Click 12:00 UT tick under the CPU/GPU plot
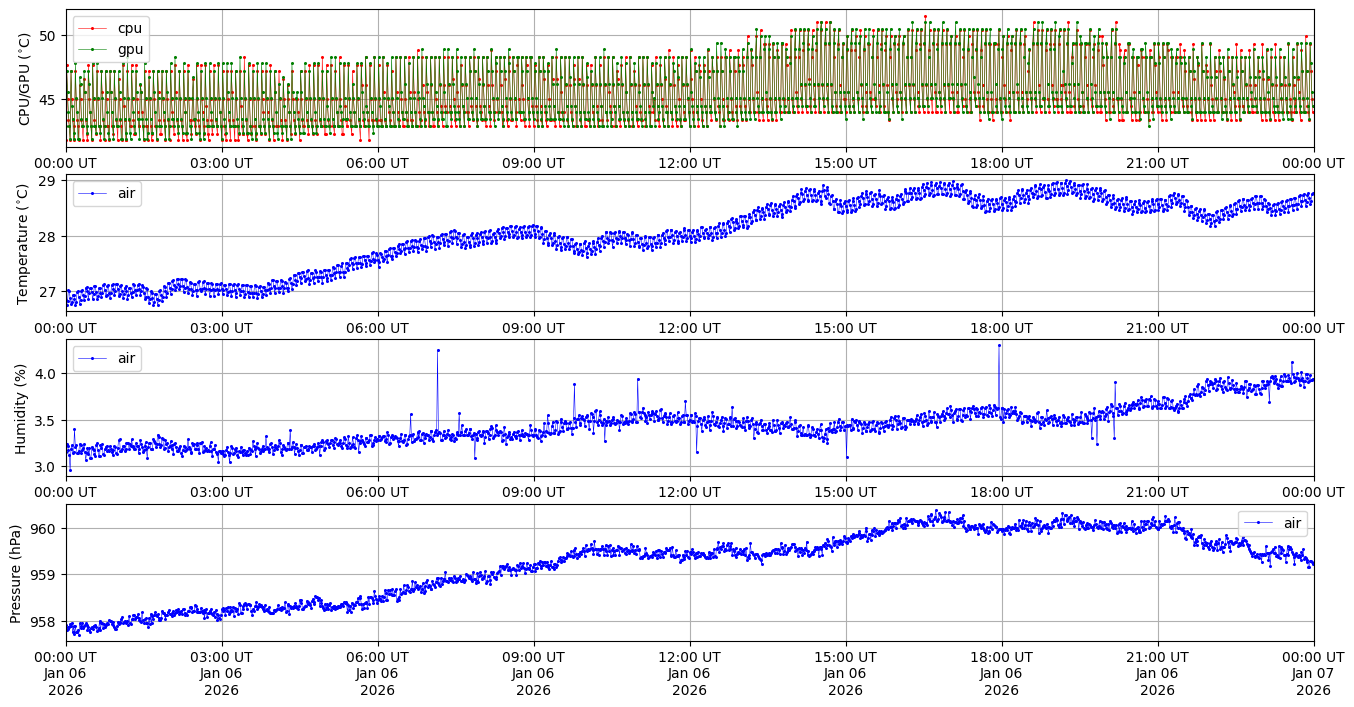Image resolution: width=1354 pixels, height=707 pixels. click(x=689, y=163)
